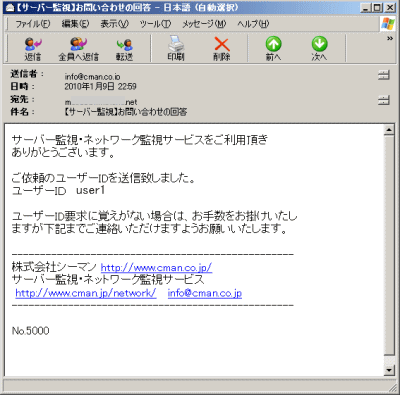Click the text '株式会社シーマン'
The image size is (400, 395).
54,267
